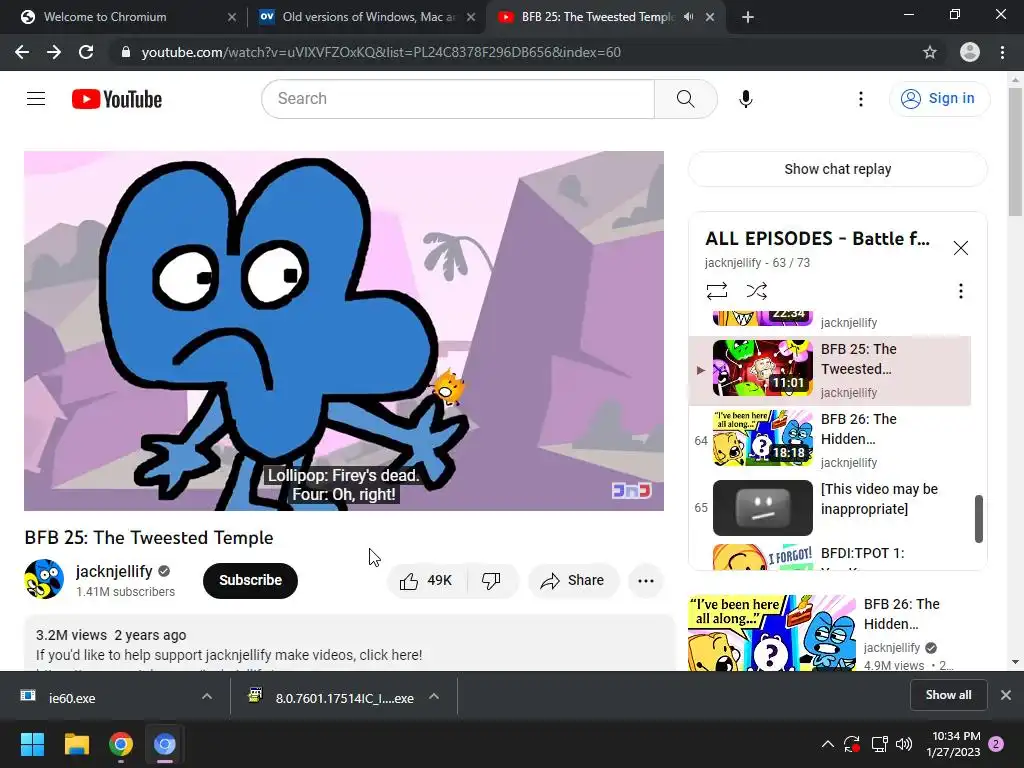Open playlist three-dot options menu
This screenshot has width=1024, height=768.
tap(960, 291)
